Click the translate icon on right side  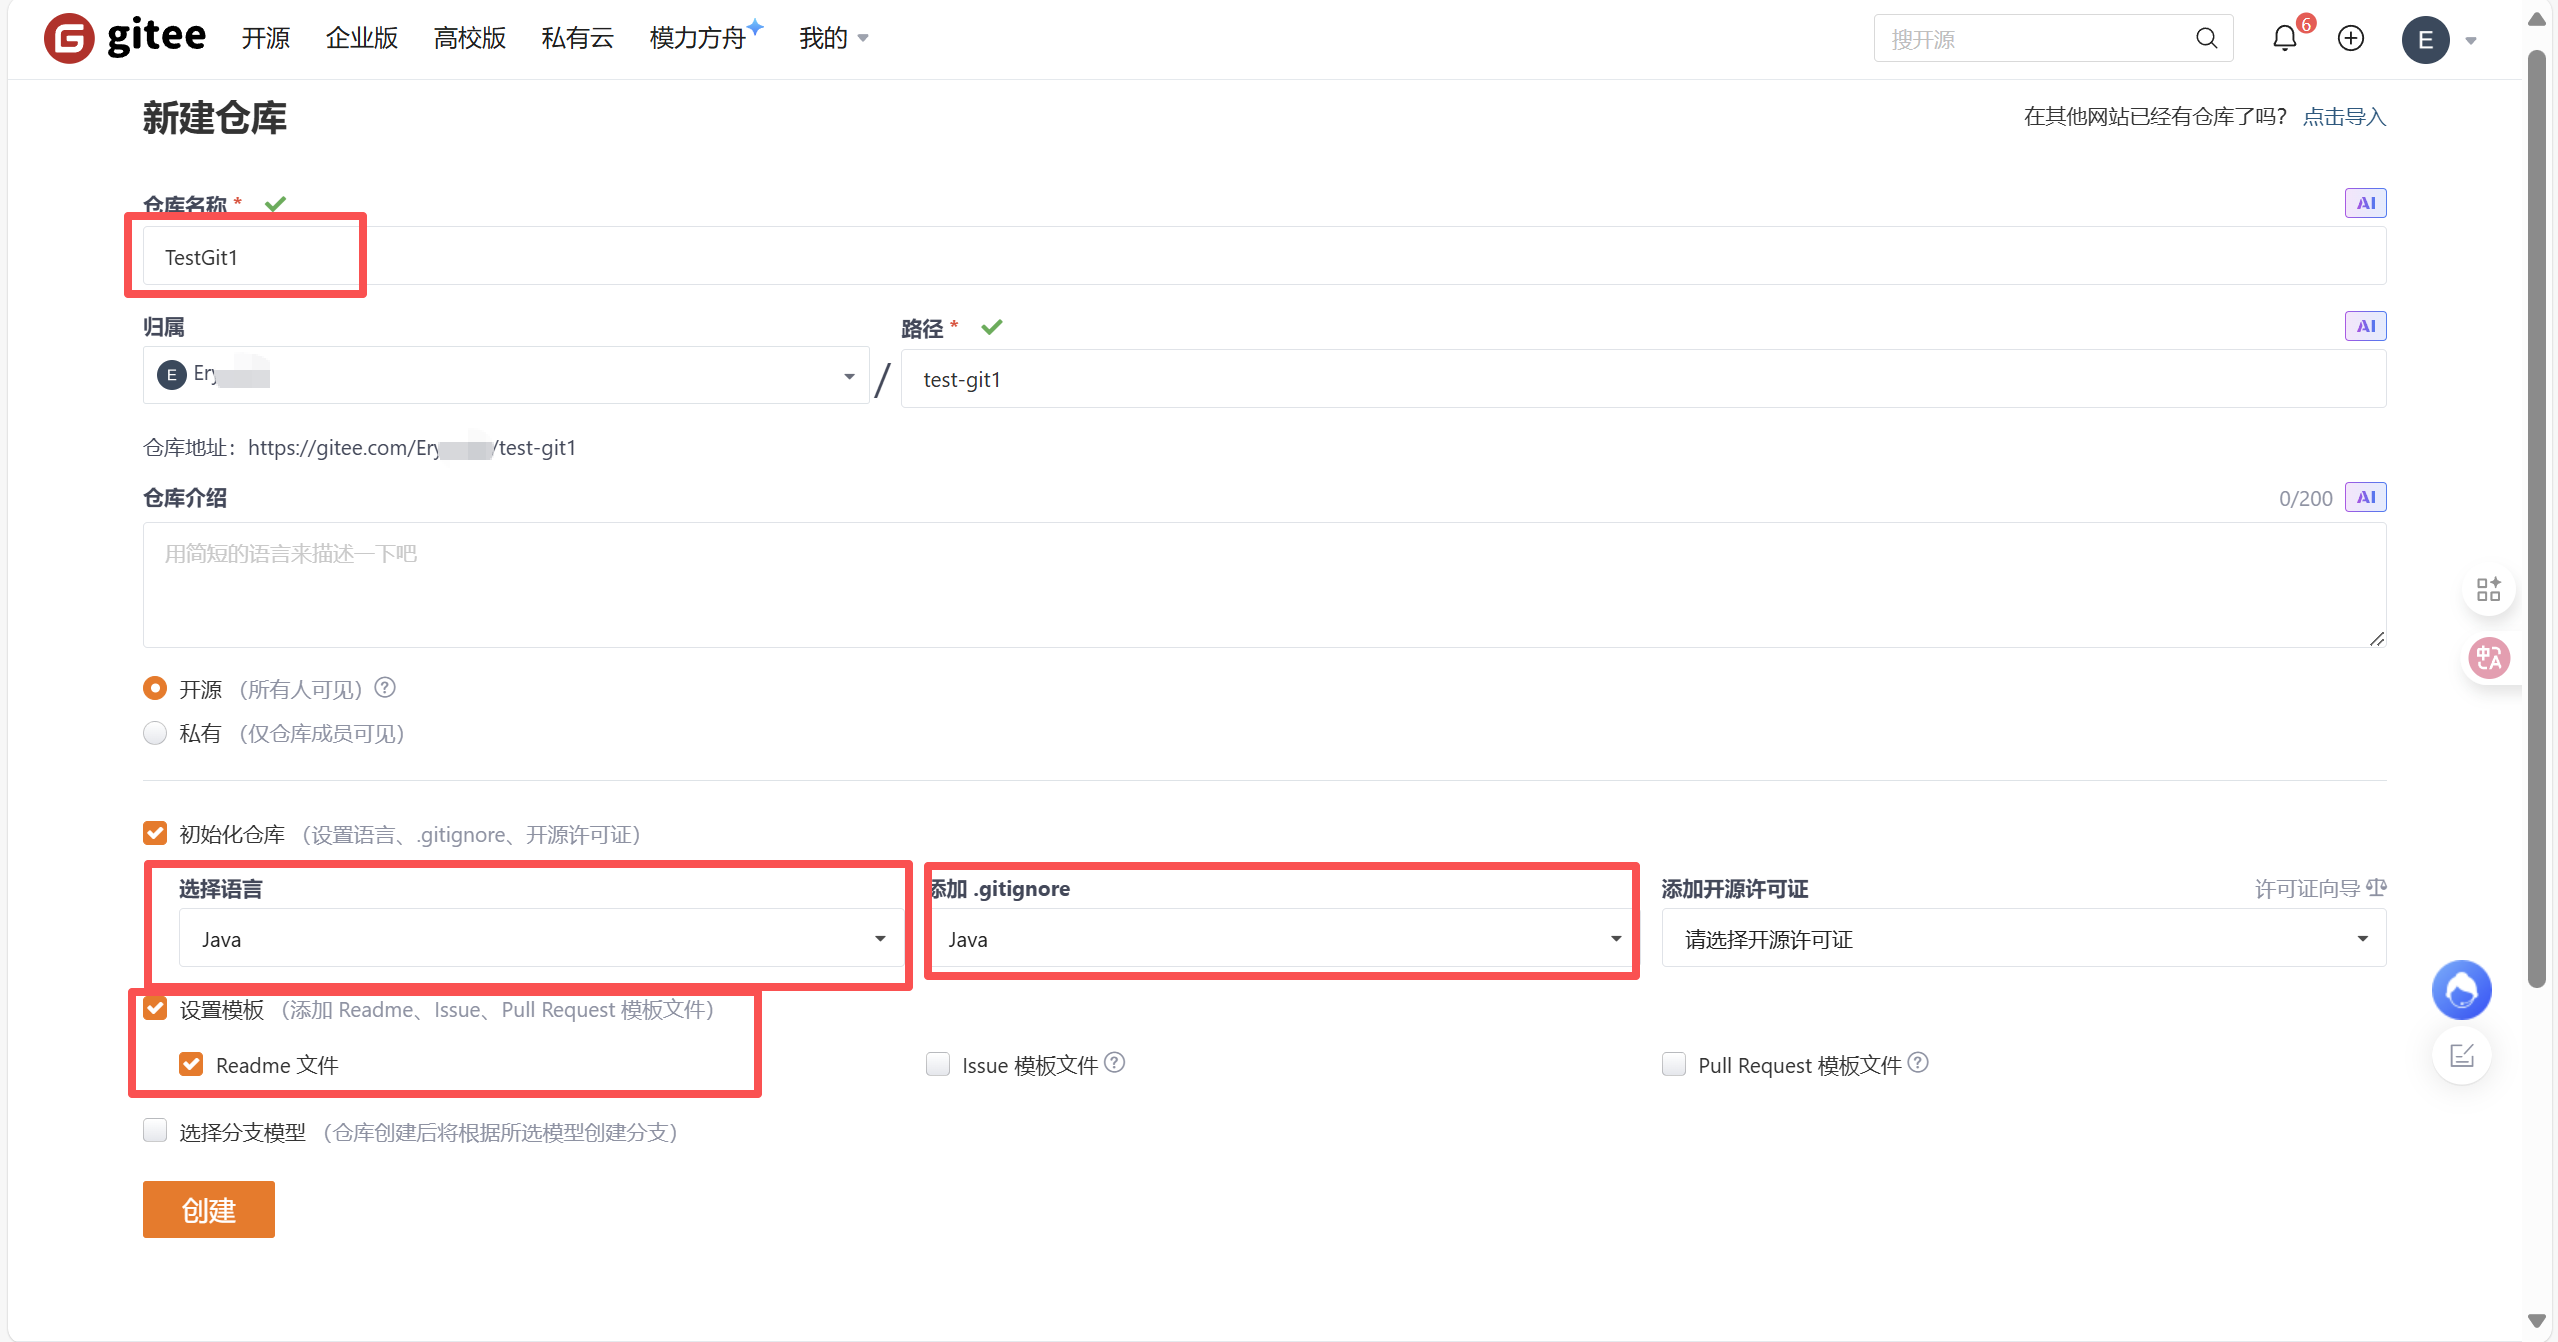point(2488,658)
